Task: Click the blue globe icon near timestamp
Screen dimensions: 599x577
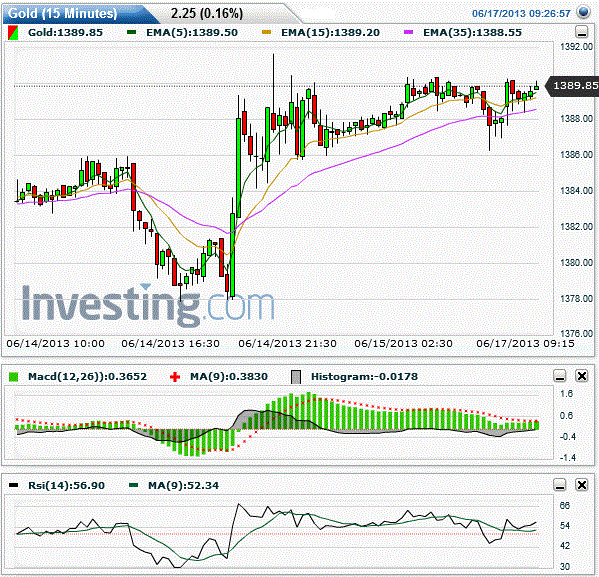Action: pos(584,13)
